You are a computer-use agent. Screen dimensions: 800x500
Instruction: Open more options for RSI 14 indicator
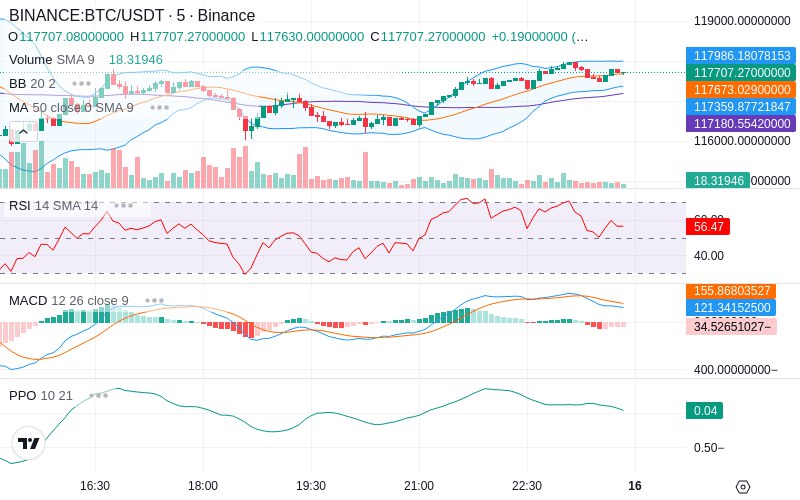pyautogui.click(x=123, y=206)
